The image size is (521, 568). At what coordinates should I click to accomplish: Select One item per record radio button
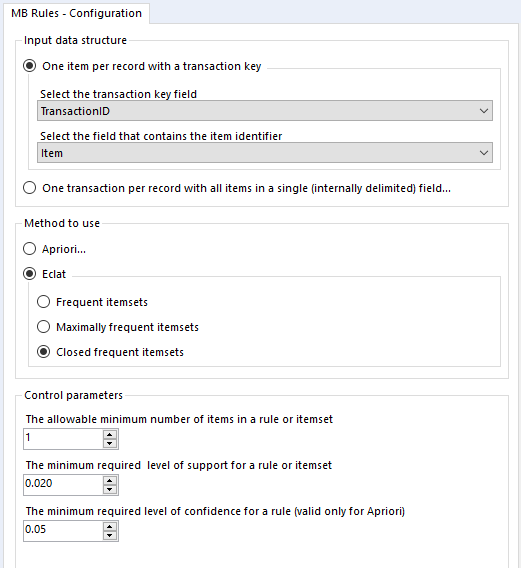coord(30,66)
